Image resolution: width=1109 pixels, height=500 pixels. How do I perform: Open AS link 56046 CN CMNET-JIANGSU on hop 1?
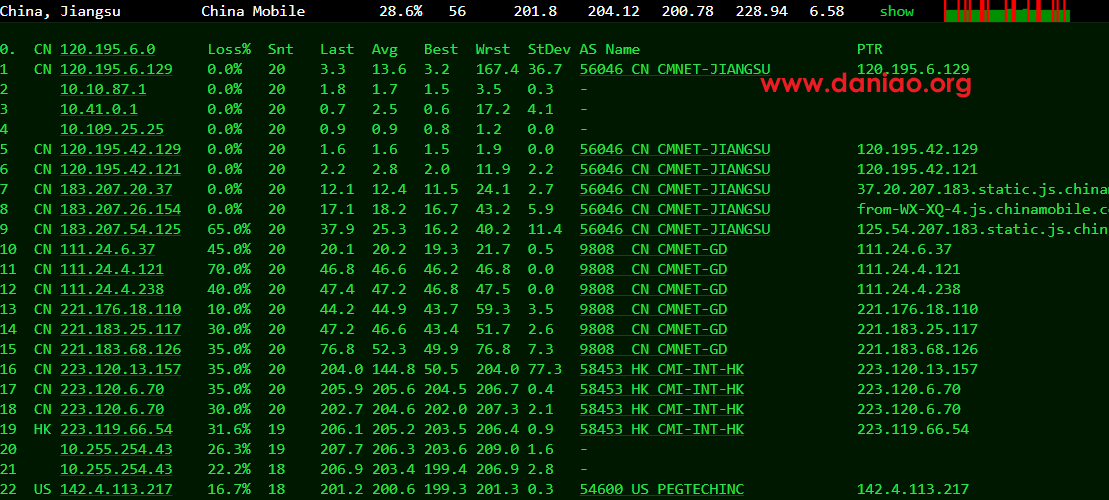(675, 69)
